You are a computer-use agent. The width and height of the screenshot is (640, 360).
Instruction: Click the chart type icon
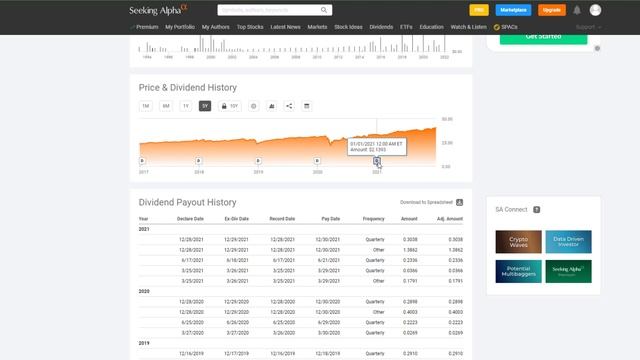(x=271, y=106)
